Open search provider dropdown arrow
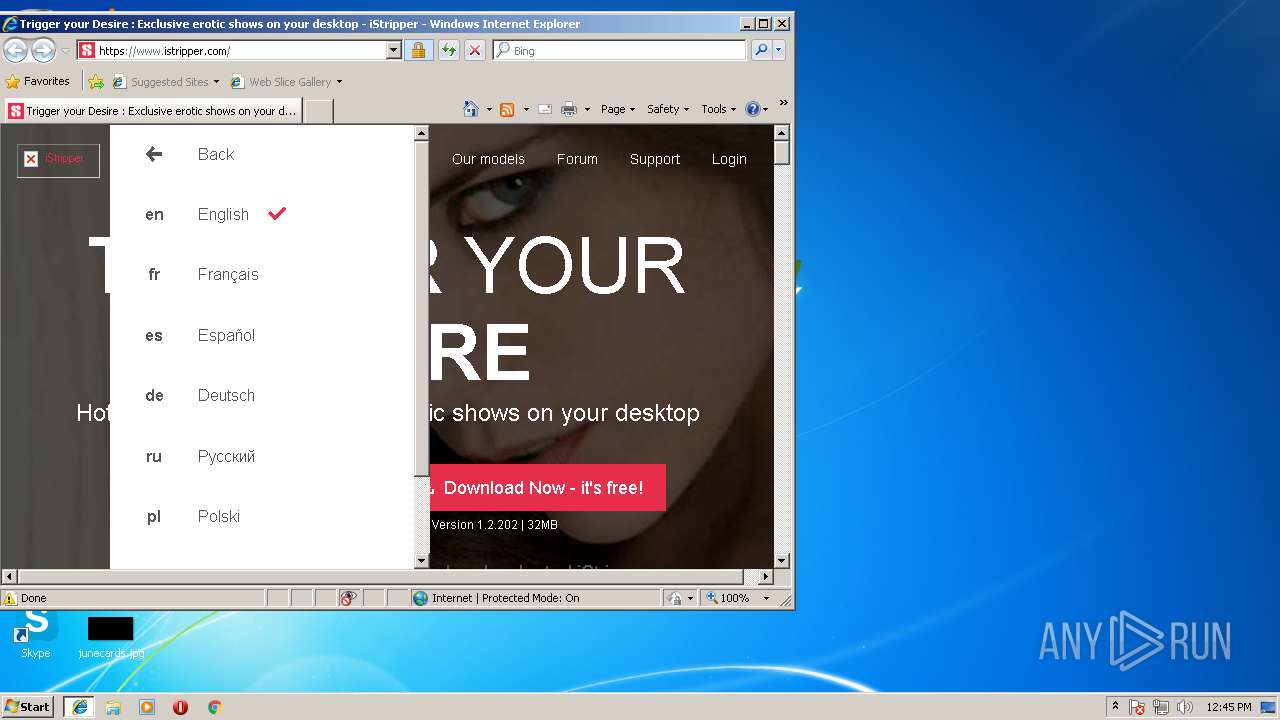 779,50
